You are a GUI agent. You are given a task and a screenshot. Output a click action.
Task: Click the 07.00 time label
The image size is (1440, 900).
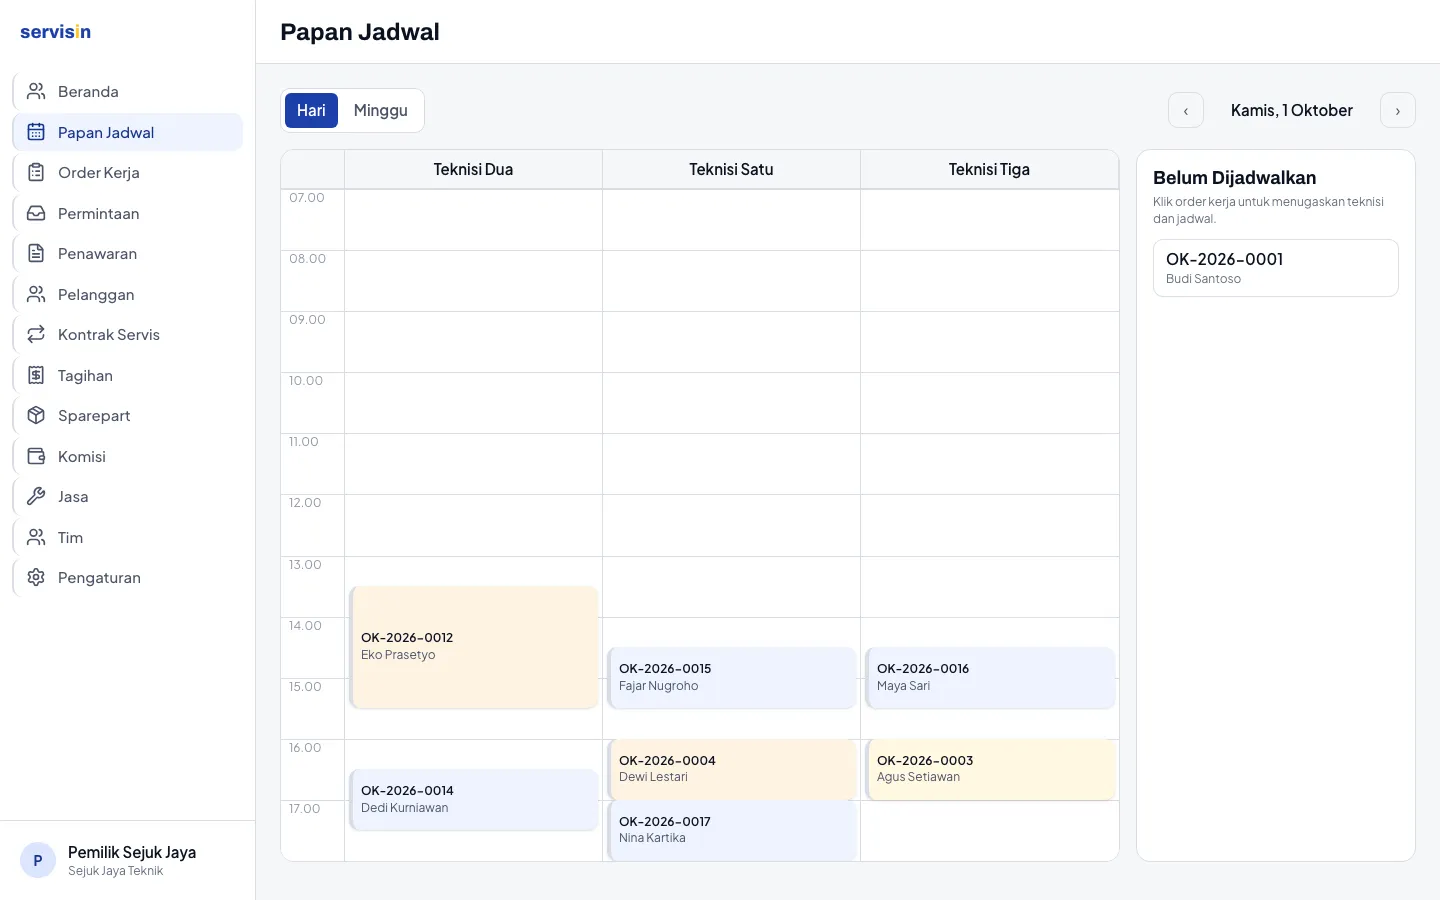coord(307,198)
